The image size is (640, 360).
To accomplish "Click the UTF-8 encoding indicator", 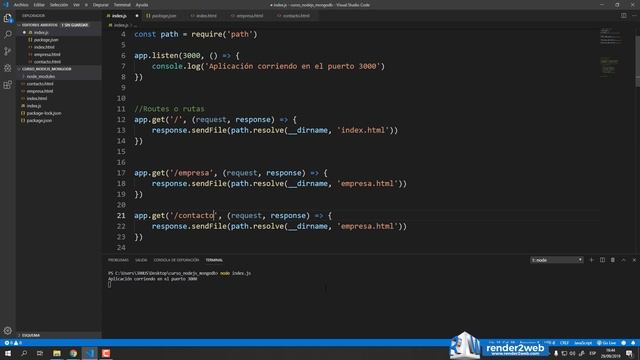I will click(x=549, y=343).
